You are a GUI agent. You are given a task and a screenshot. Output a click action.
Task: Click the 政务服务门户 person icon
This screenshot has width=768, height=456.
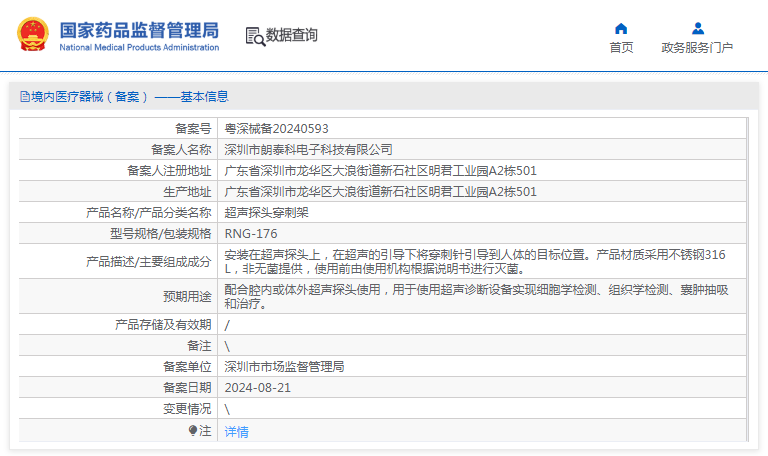point(698,28)
